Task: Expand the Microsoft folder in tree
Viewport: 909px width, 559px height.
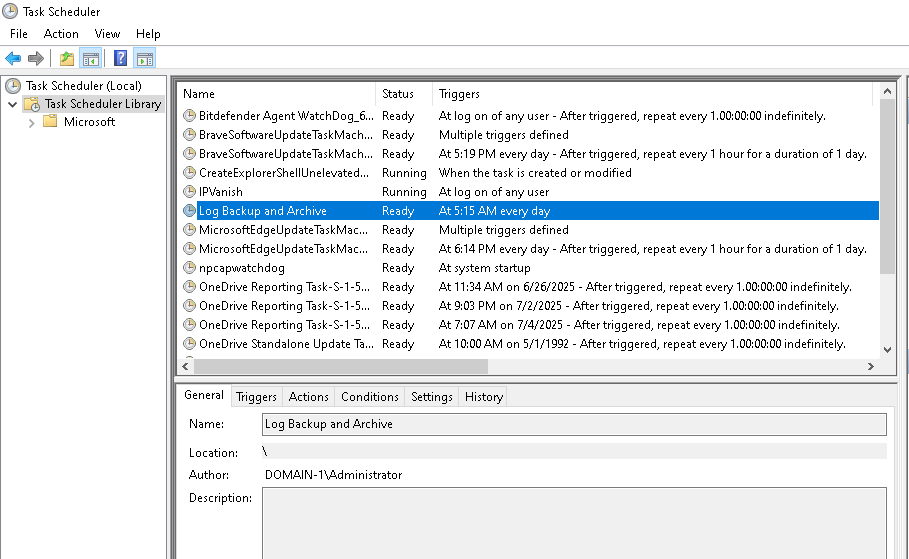Action: pos(32,122)
